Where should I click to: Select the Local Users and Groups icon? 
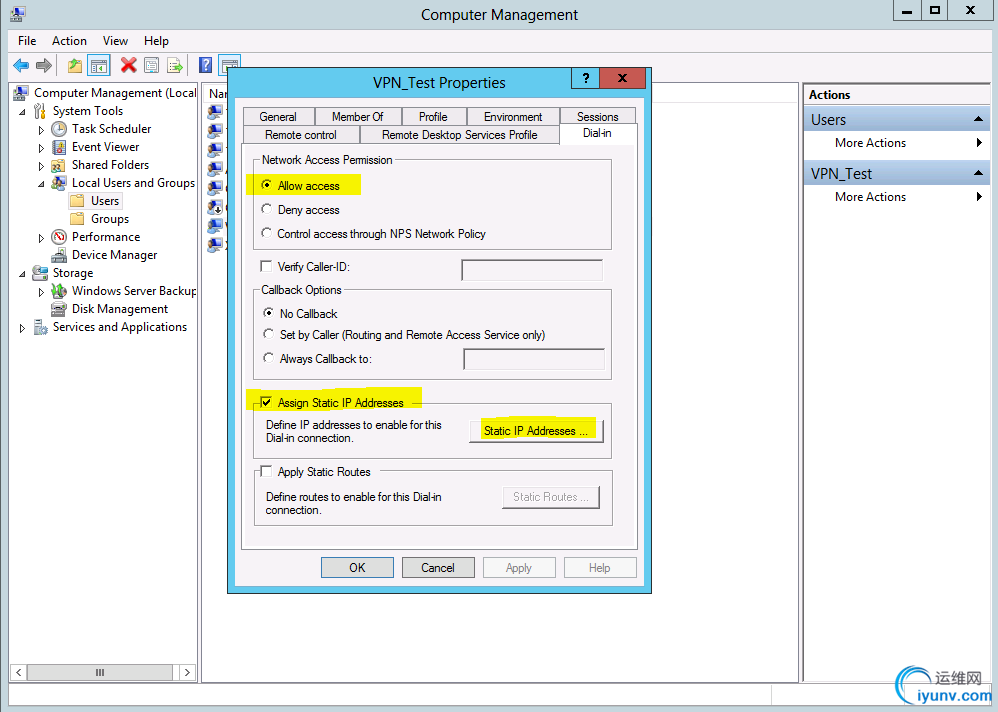(59, 183)
